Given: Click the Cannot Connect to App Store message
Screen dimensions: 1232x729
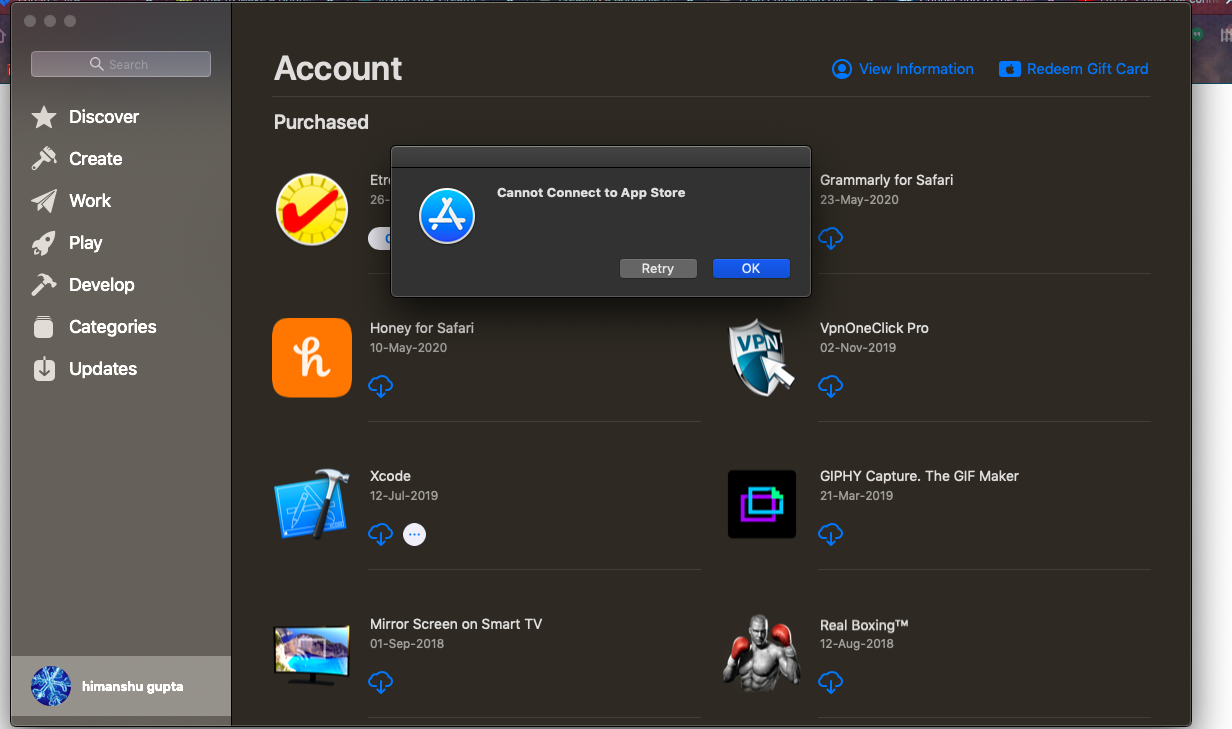Looking at the screenshot, I should click(x=591, y=193).
